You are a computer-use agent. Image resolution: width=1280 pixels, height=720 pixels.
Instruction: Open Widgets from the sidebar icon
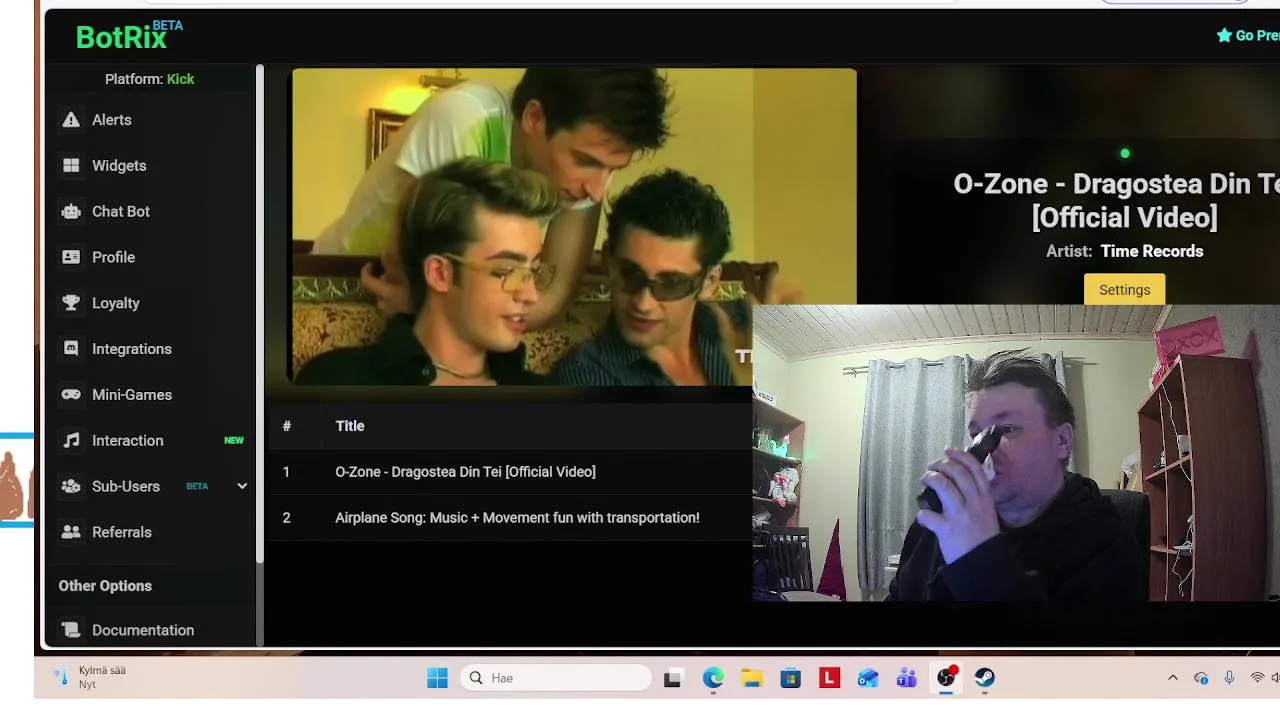click(x=71, y=166)
